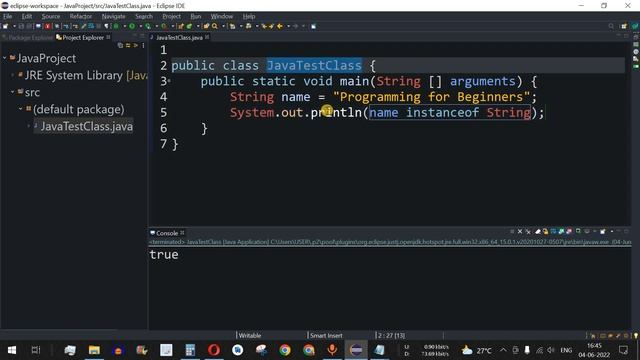This screenshot has height=360, width=640.
Task: Open the Run button dropdown arrow
Action: point(140,26)
